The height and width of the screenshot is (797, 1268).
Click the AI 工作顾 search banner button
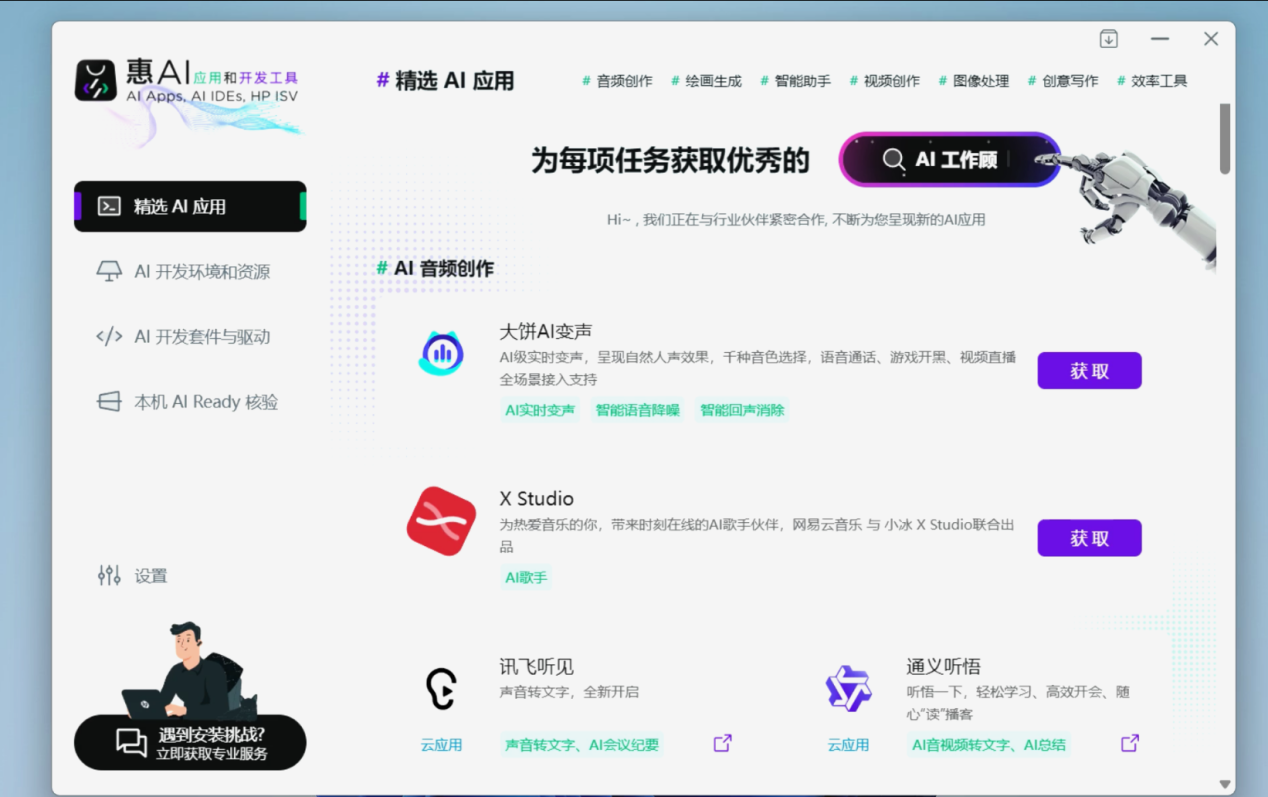point(949,160)
